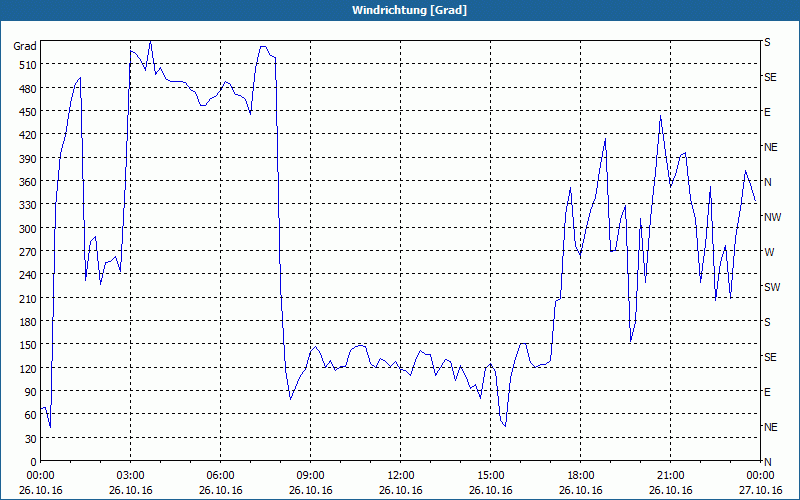Screen dimensions: 800x500
Task: Select the 06:00 time marker
Action: (221, 475)
